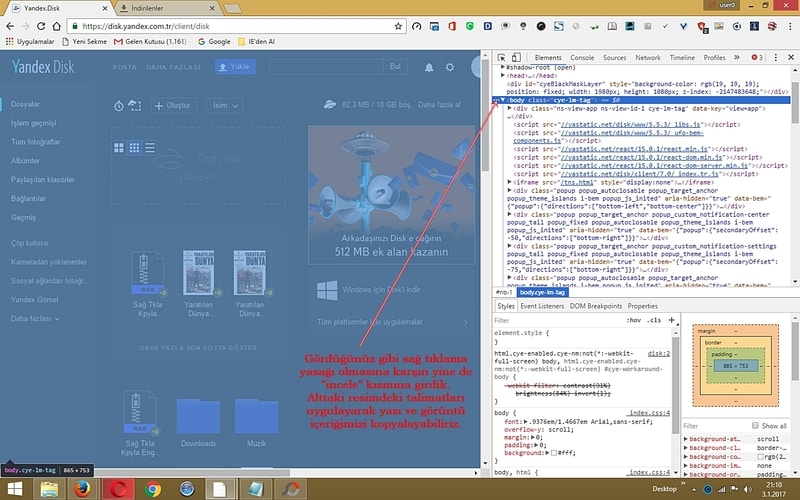The width and height of the screenshot is (800, 500).
Task: Click the camera upload icon beside the clock
Action: 135,105
